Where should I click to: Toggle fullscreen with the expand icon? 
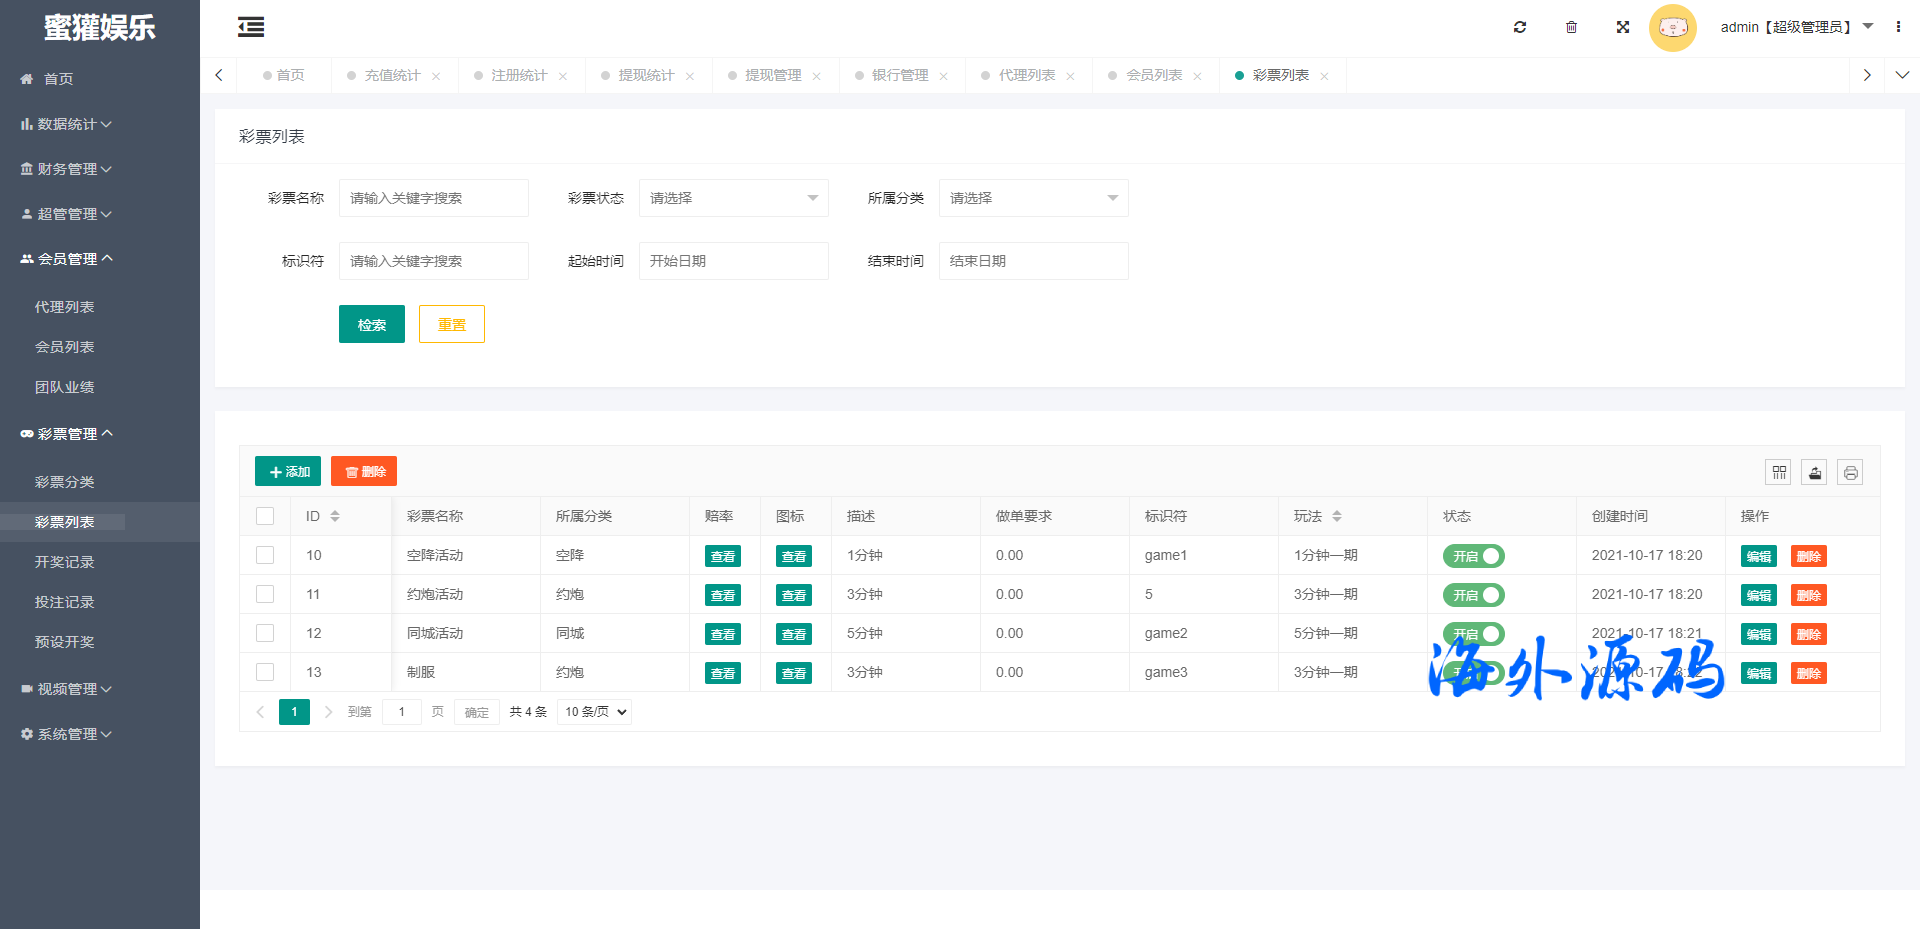(x=1623, y=27)
